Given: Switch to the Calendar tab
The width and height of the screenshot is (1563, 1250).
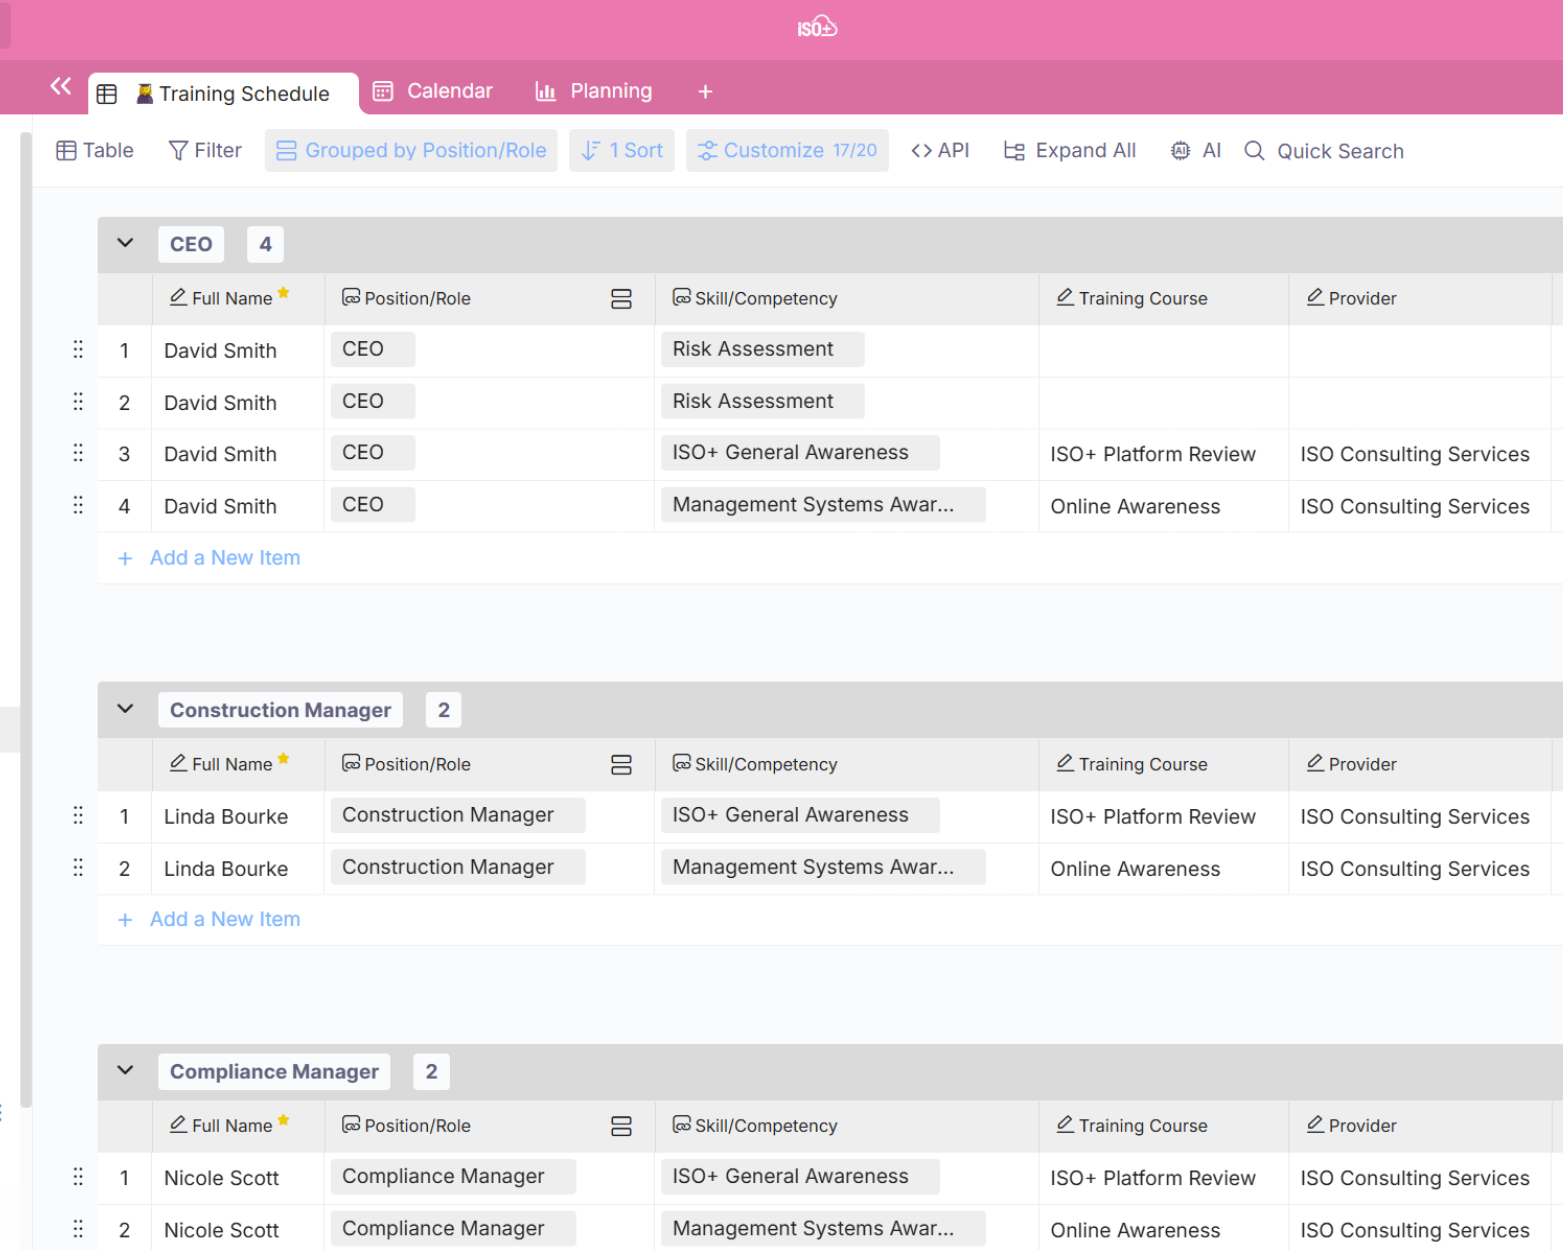Looking at the screenshot, I should click(x=433, y=92).
